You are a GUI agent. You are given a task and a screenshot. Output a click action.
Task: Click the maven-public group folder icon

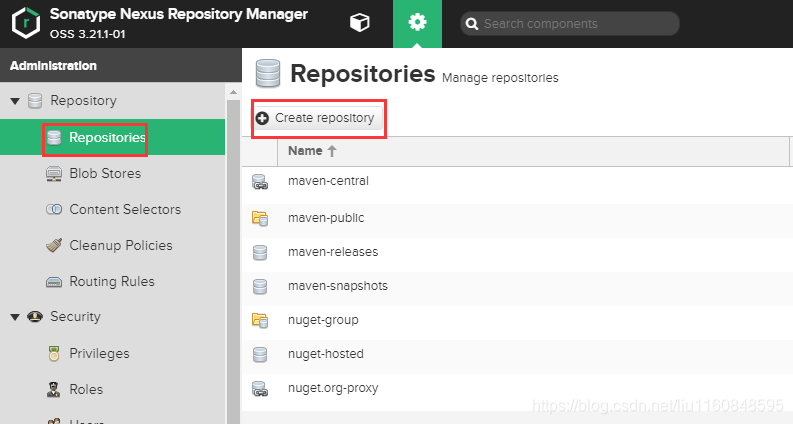pos(260,218)
